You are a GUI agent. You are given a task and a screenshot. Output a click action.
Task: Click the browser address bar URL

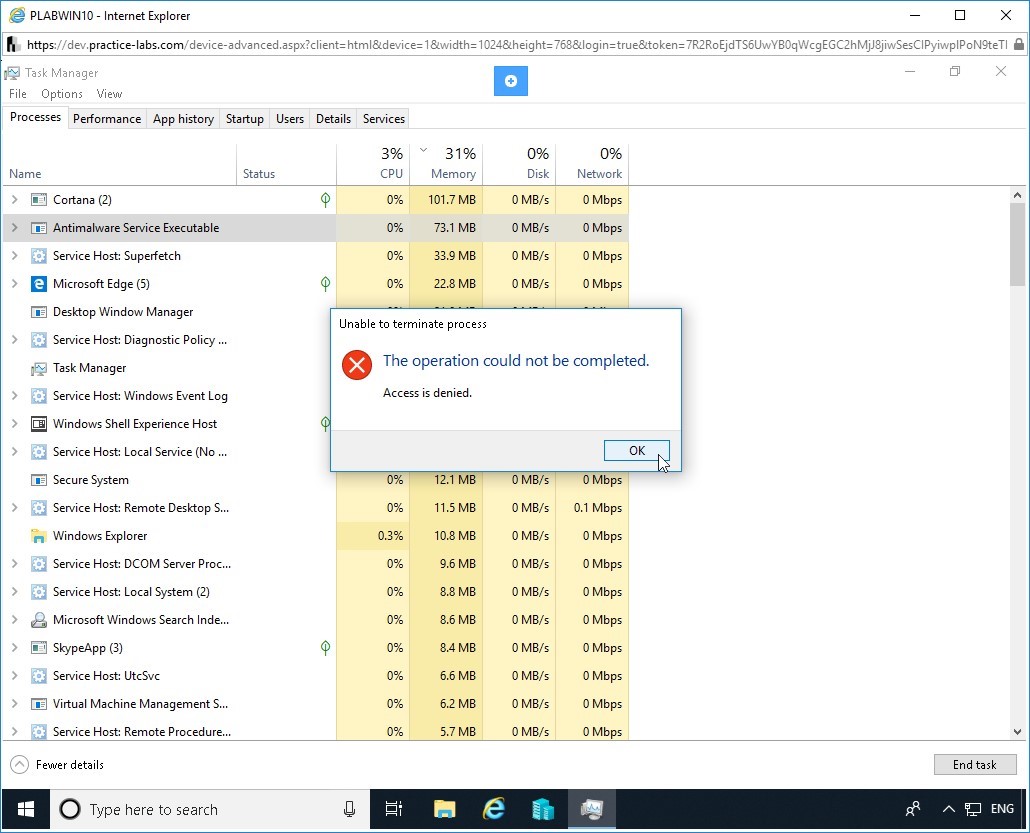point(516,45)
